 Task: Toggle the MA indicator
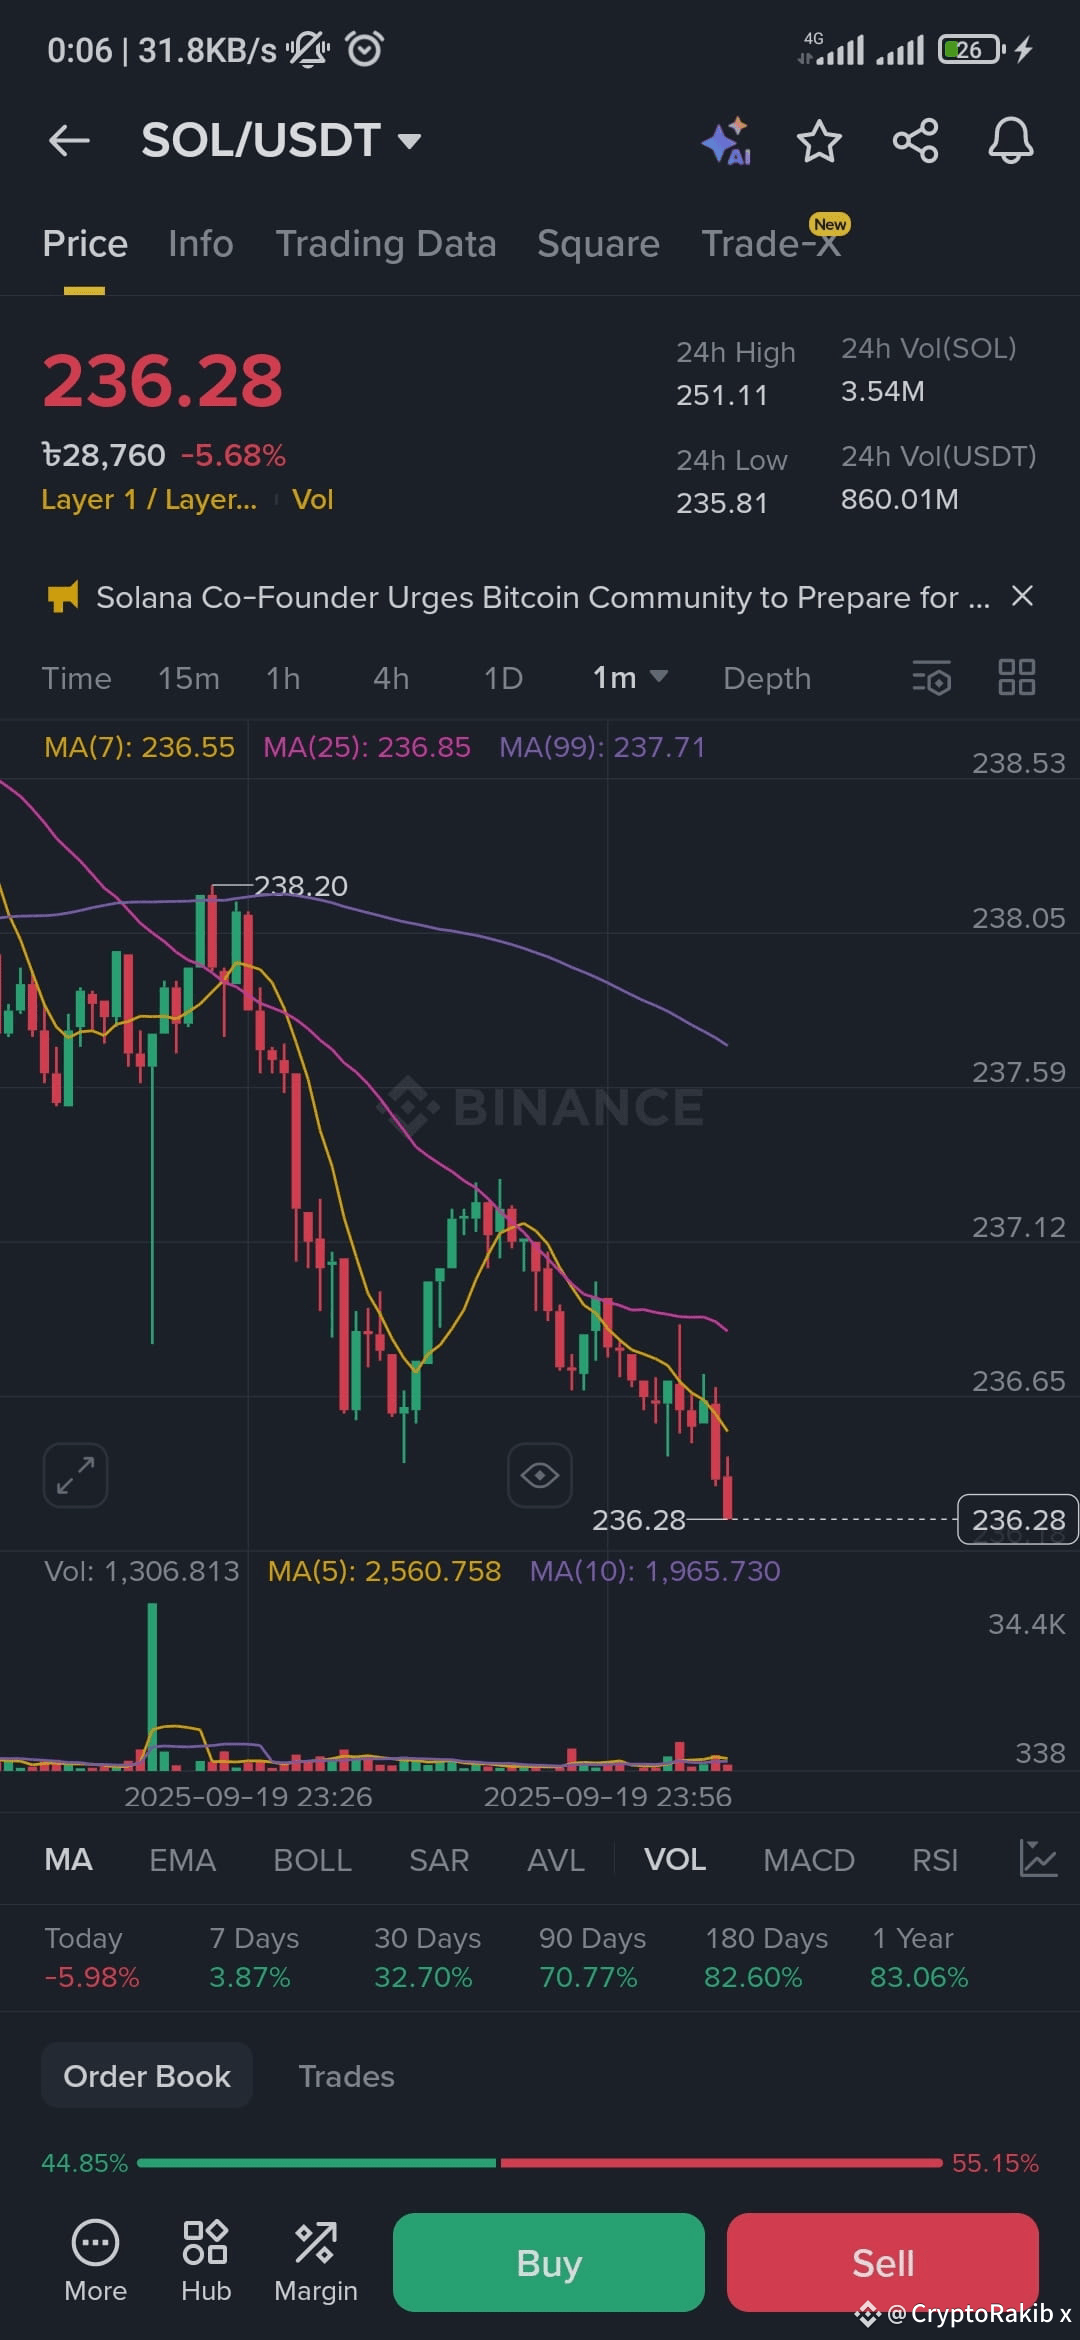pyautogui.click(x=68, y=1860)
